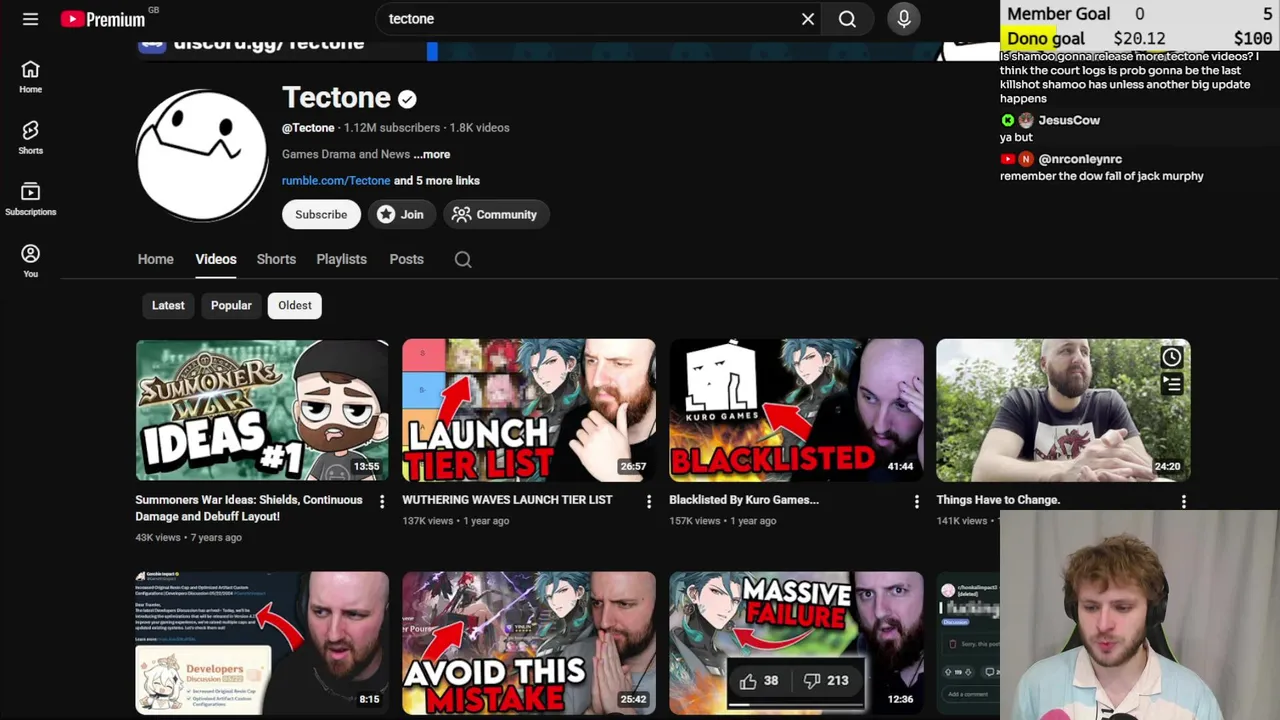Open options menu for Summoners War video
The width and height of the screenshot is (1280, 720).
pos(381,501)
